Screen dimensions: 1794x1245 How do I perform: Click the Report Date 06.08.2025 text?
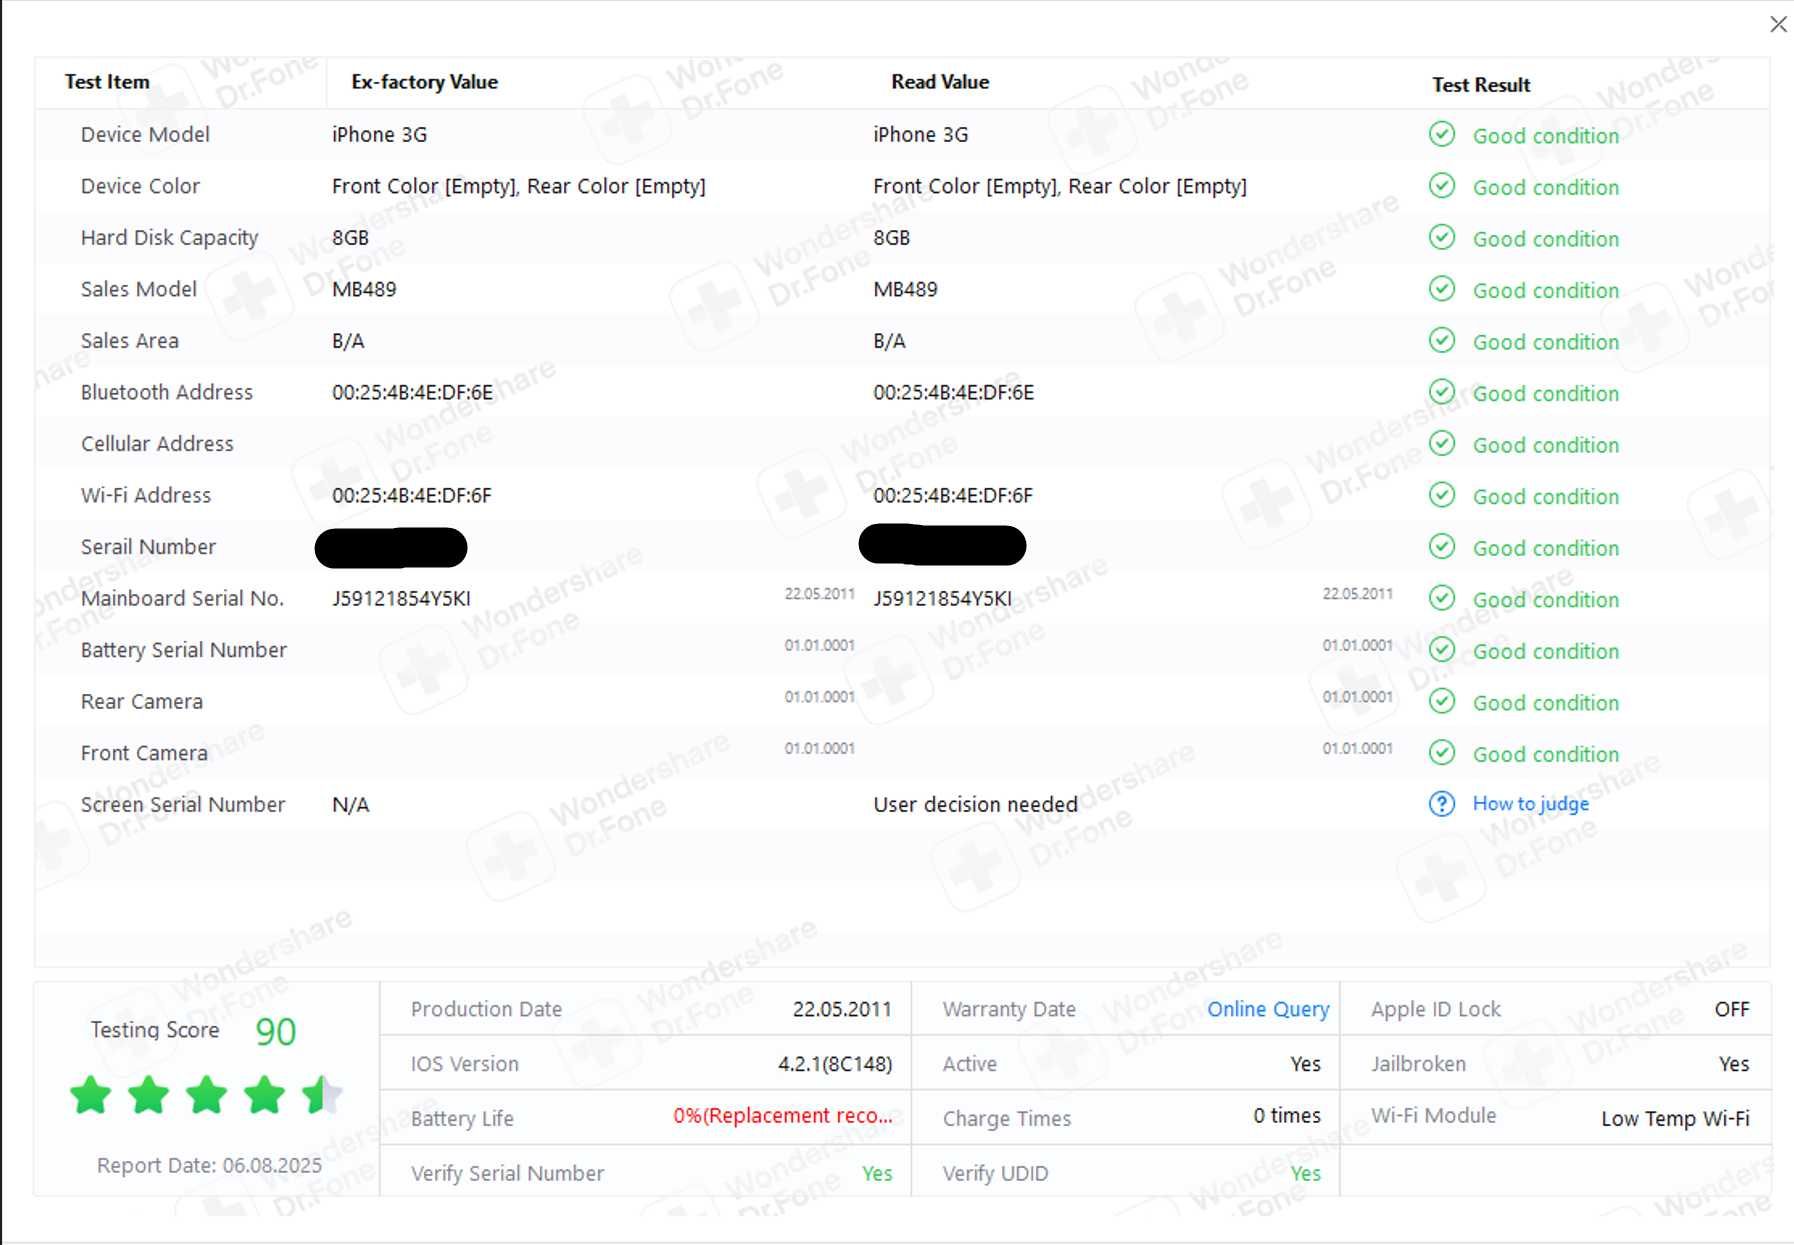coord(209,1166)
